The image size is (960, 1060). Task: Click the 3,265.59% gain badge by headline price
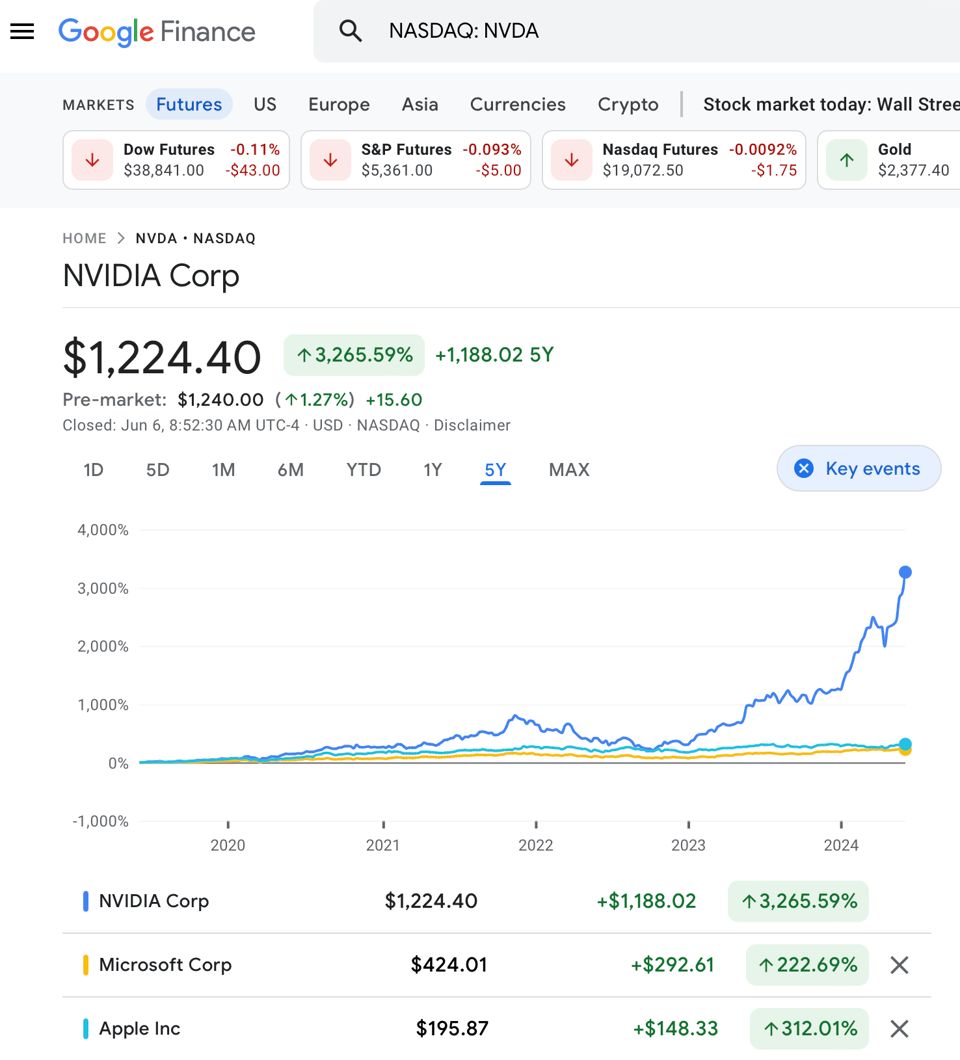tap(354, 355)
